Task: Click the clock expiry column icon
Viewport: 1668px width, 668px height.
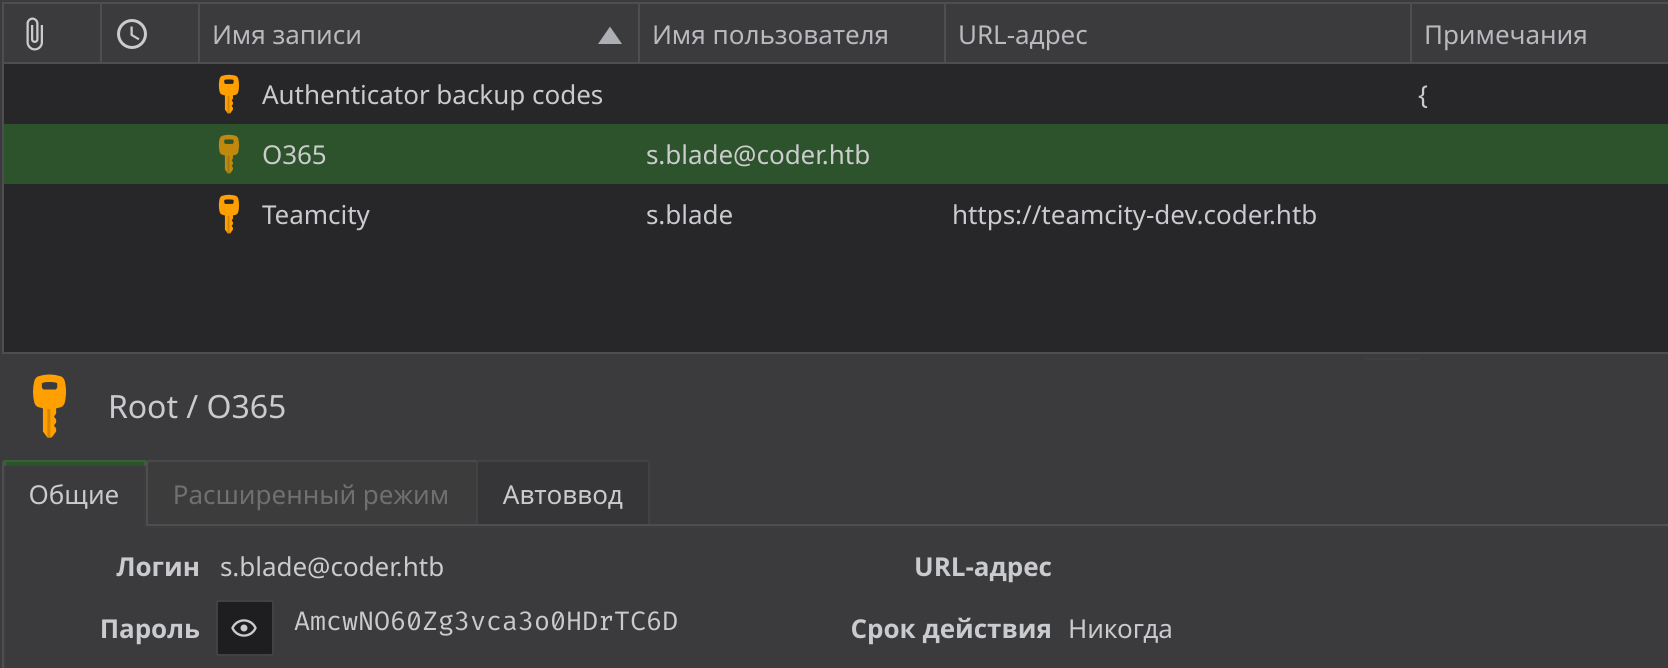Action: click(x=132, y=35)
